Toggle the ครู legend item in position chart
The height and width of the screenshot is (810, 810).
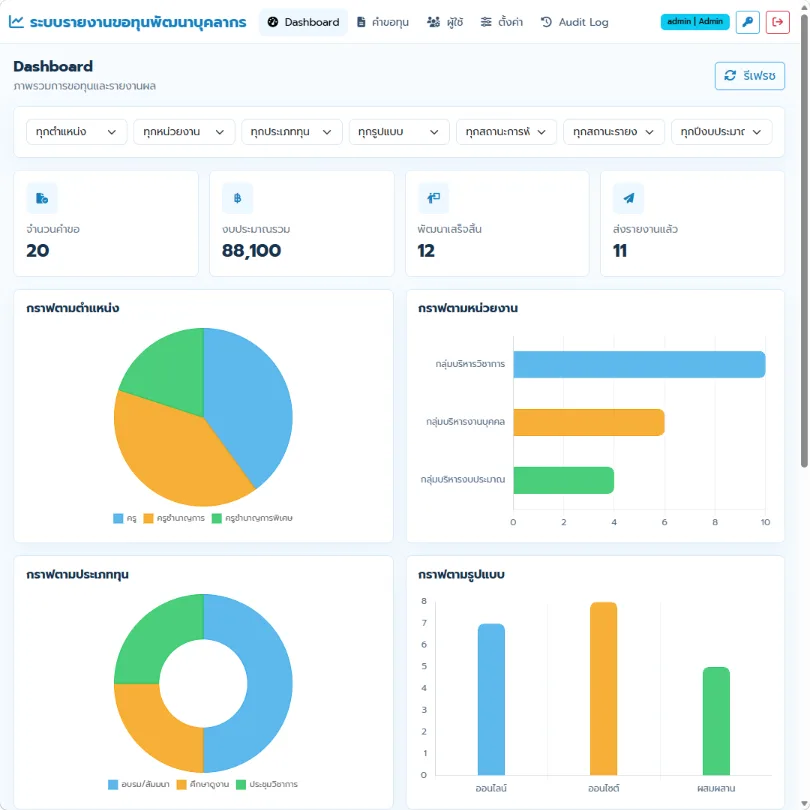point(124,518)
